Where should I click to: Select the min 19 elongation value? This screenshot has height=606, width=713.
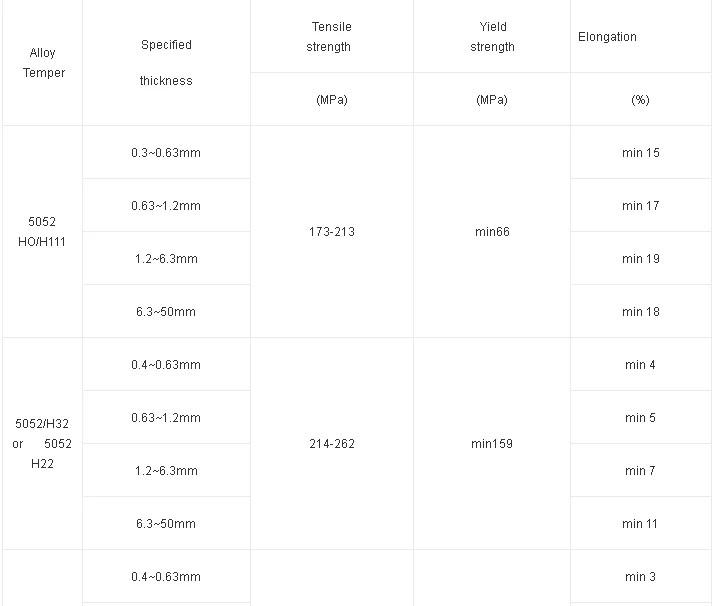click(640, 259)
